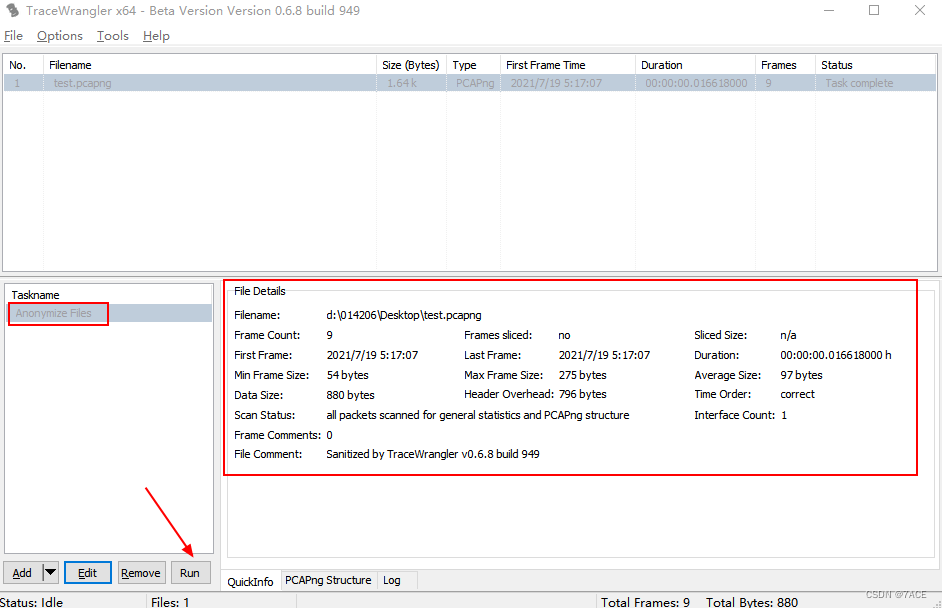Image resolution: width=942 pixels, height=608 pixels.
Task: Sort by First Frame Time column header
Action: (567, 65)
